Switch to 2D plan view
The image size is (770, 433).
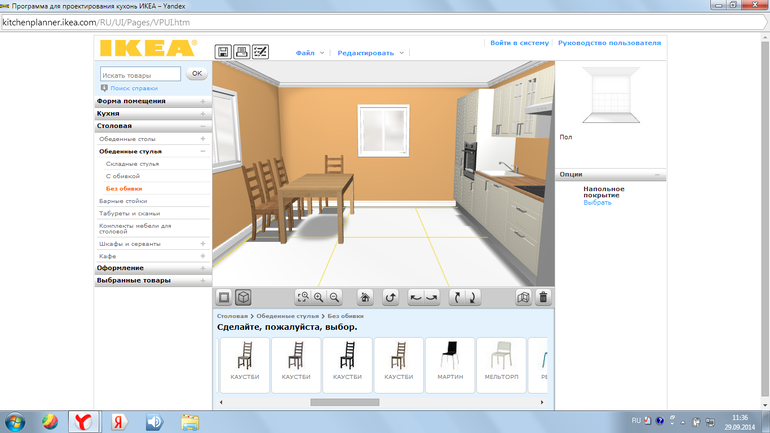(x=225, y=297)
